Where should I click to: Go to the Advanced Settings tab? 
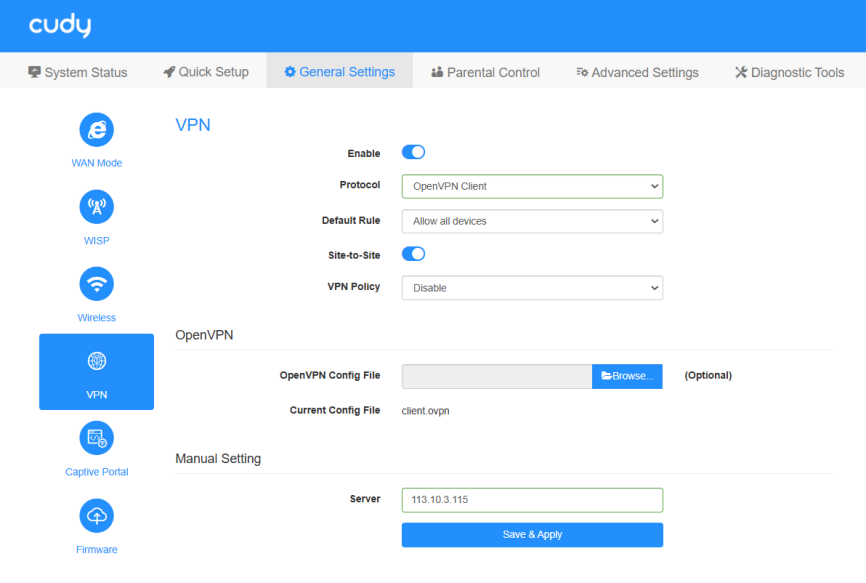637,72
